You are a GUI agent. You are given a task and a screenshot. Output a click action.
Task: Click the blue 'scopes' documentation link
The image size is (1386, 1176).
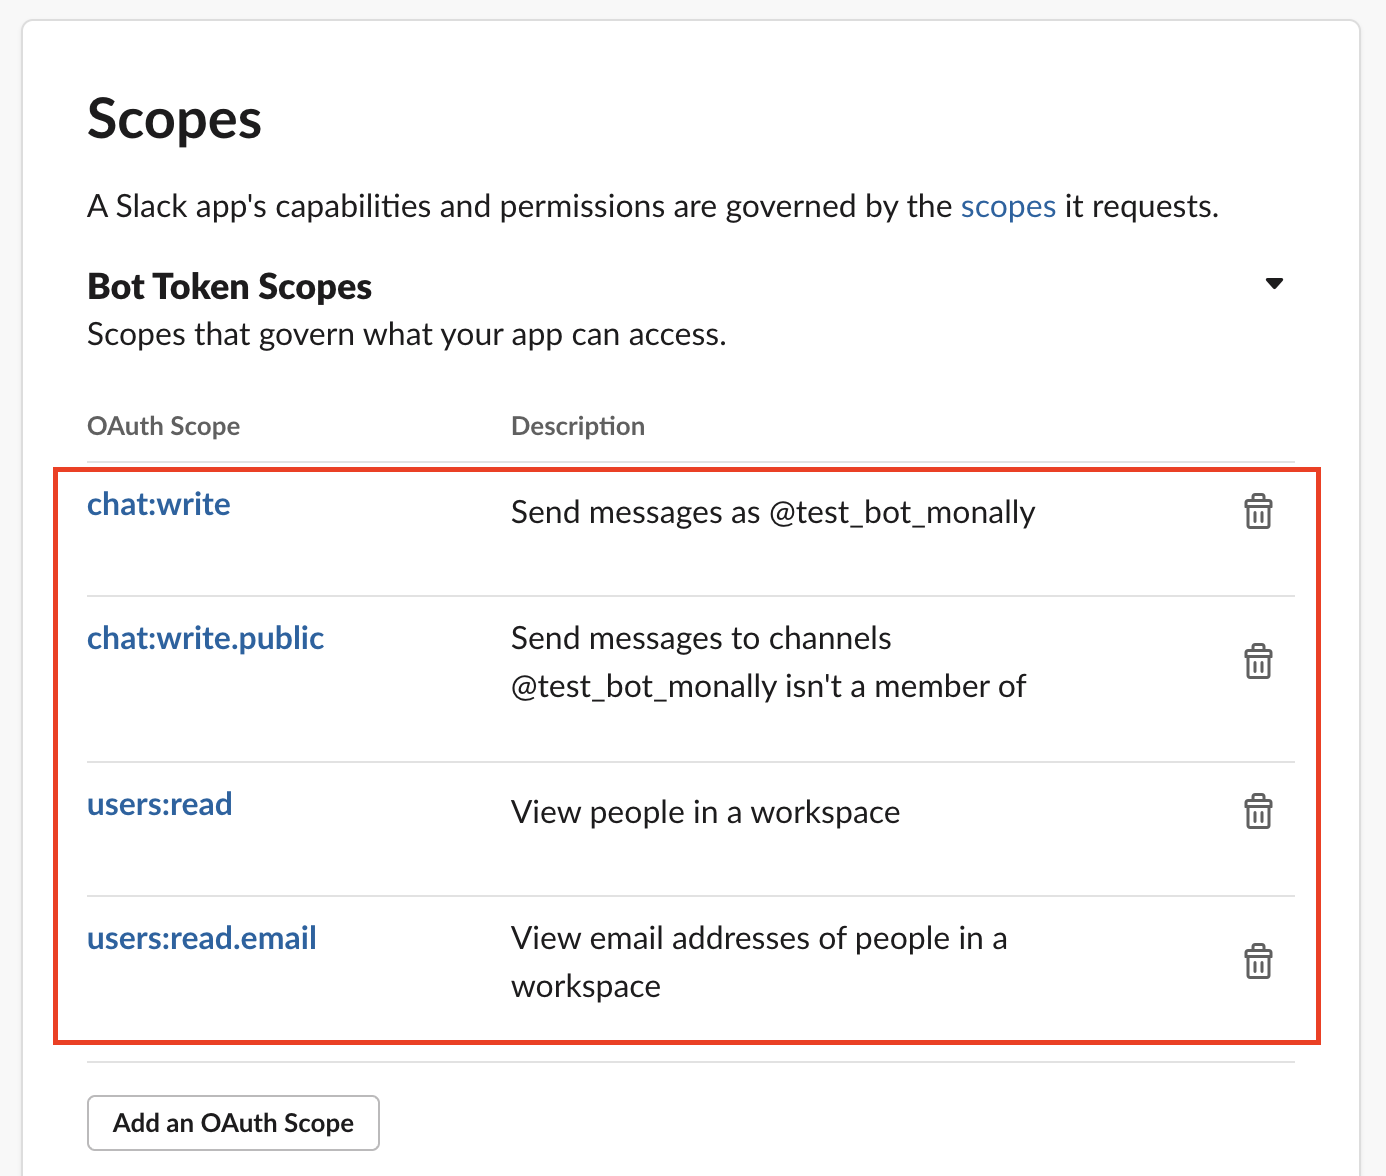click(x=1008, y=206)
